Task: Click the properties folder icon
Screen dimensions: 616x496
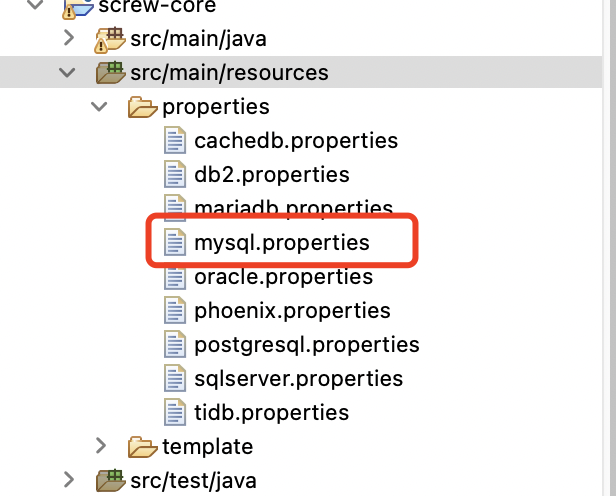Action: coord(142,107)
